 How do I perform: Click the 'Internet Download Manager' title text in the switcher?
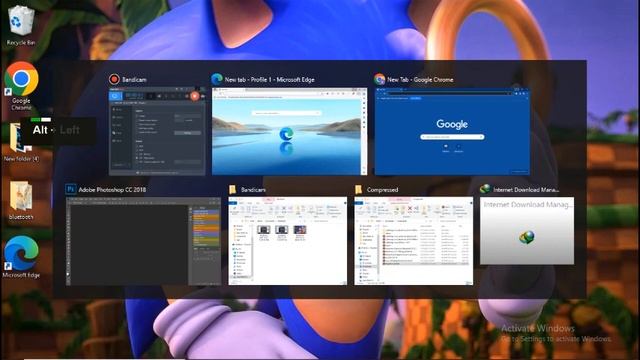coord(526,190)
